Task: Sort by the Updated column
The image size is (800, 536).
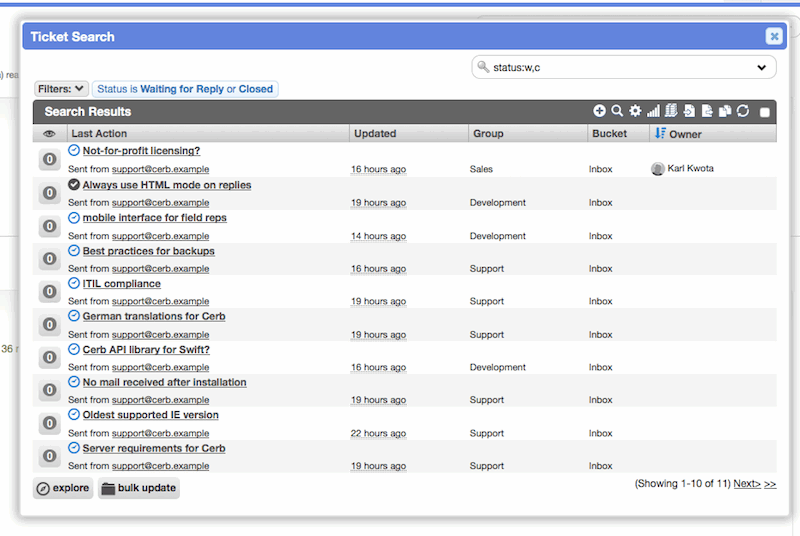Action: pos(375,134)
